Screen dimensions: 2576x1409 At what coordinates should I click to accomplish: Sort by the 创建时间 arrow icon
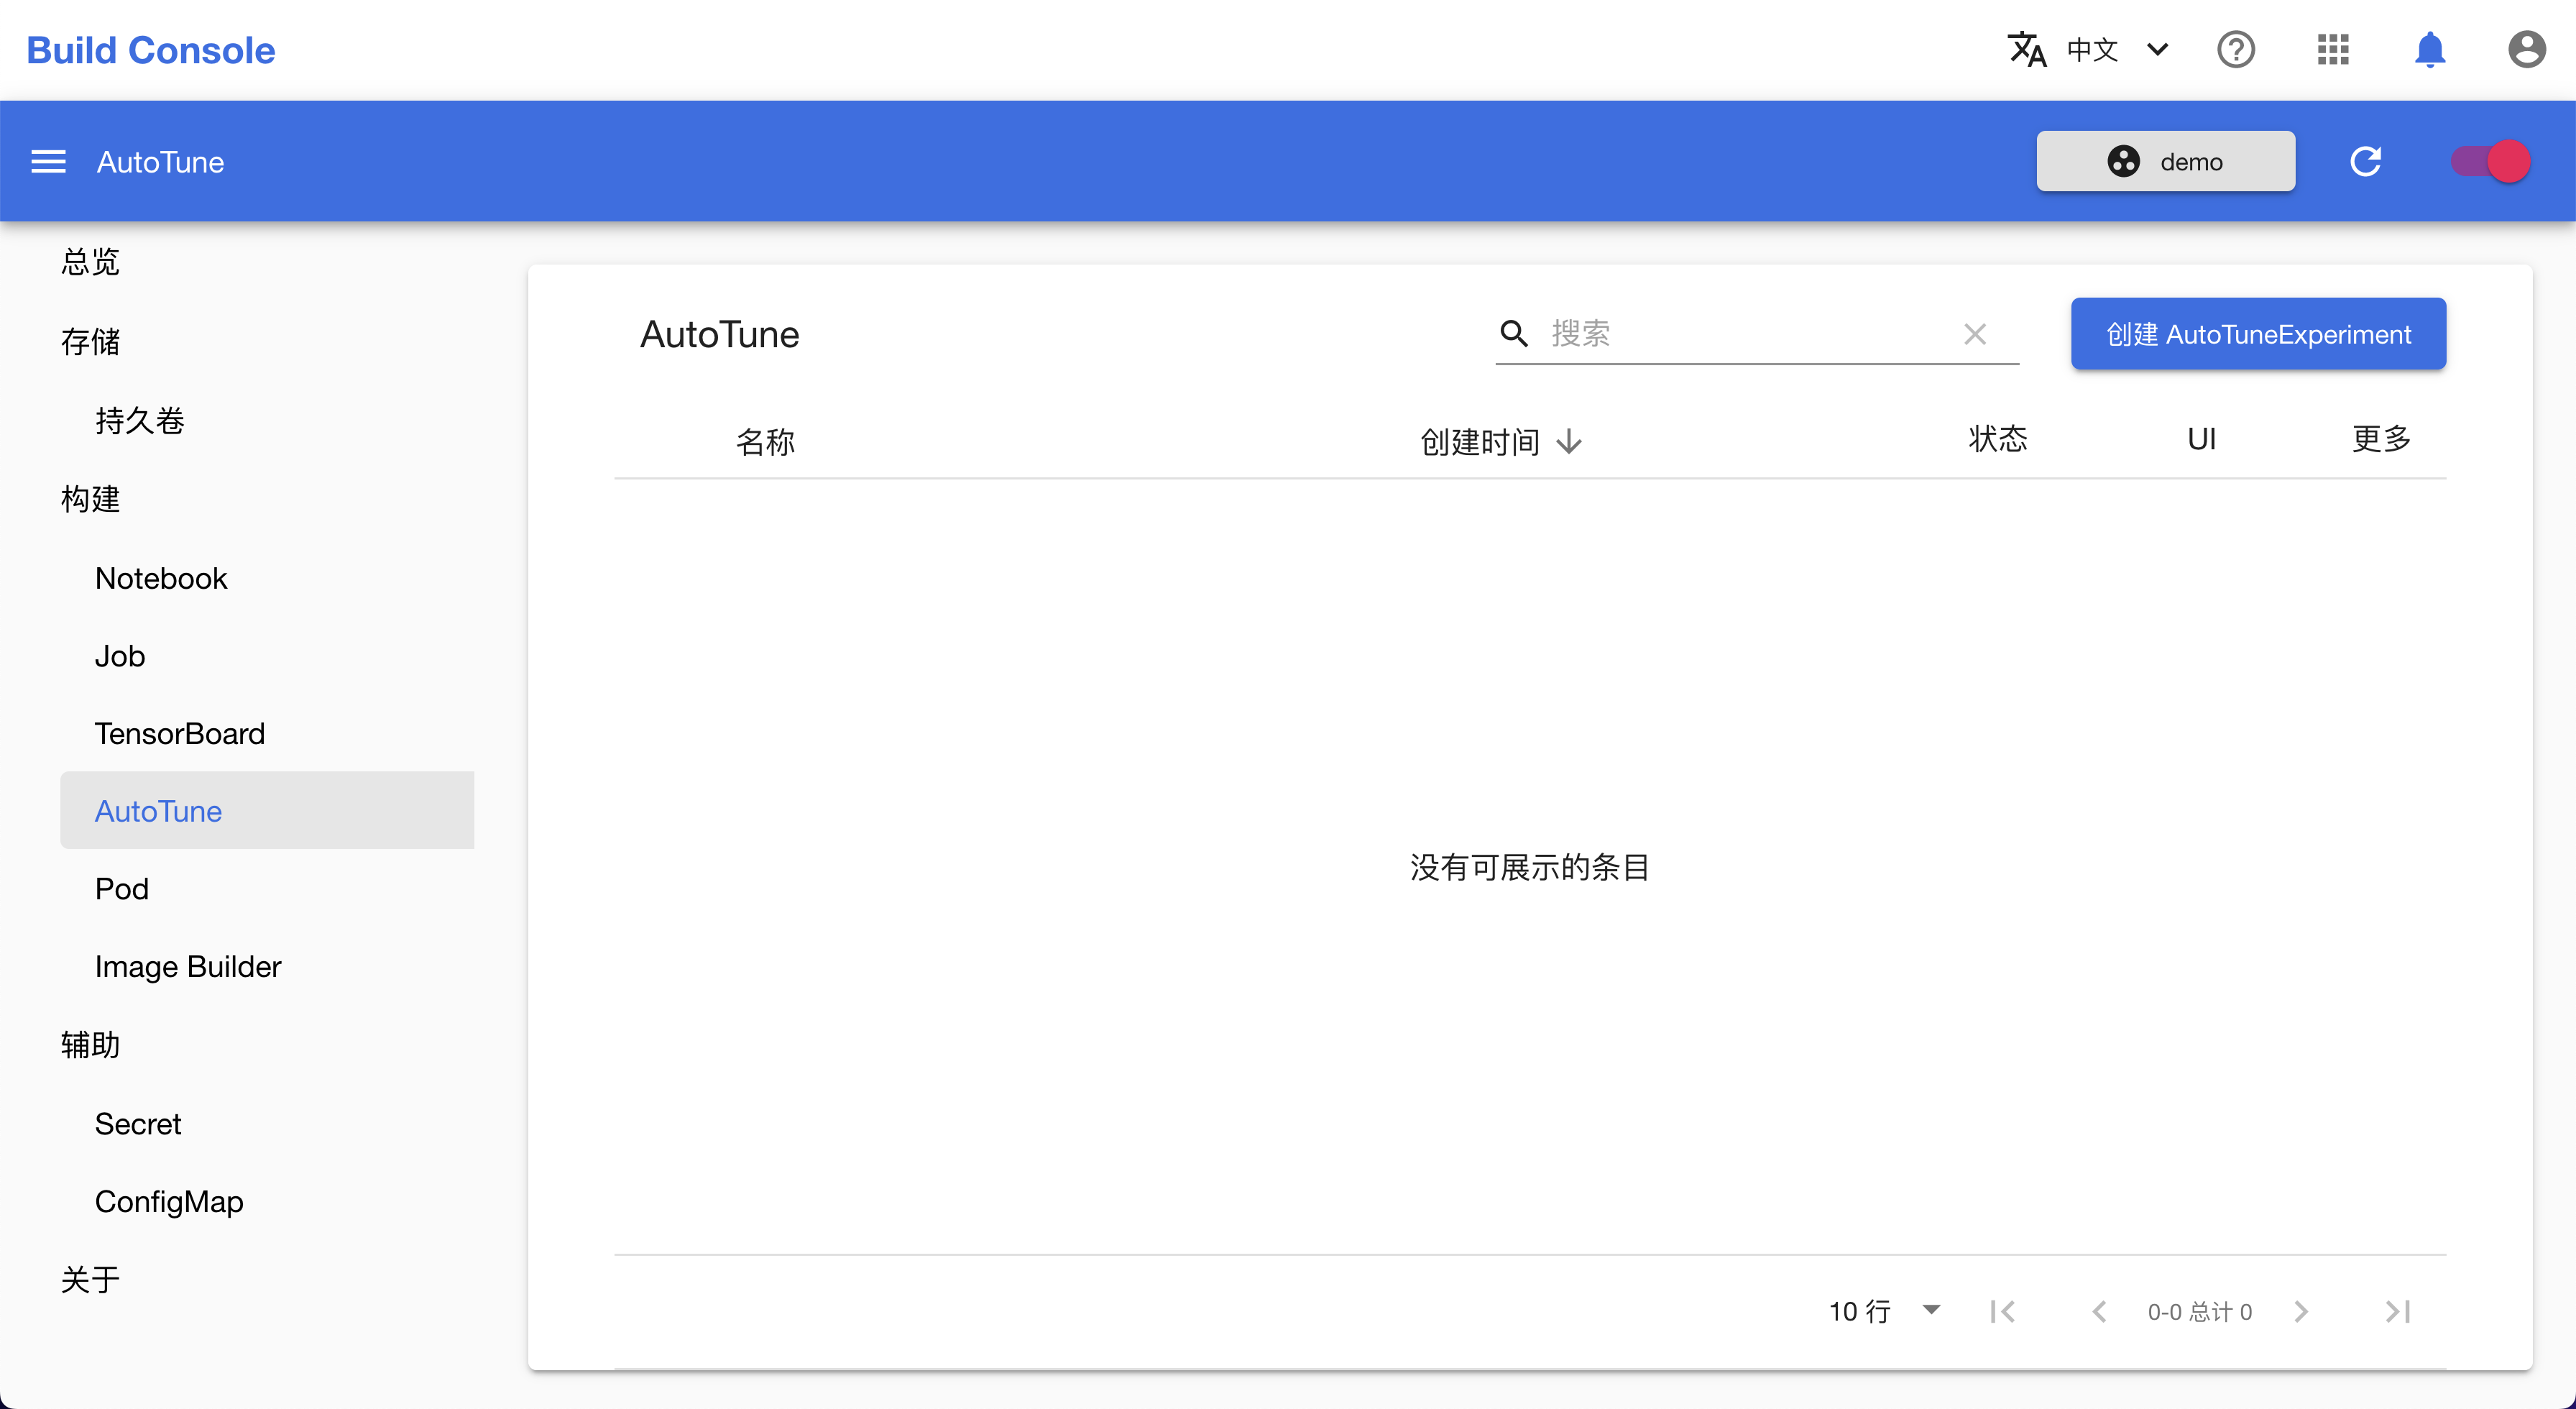click(1569, 441)
